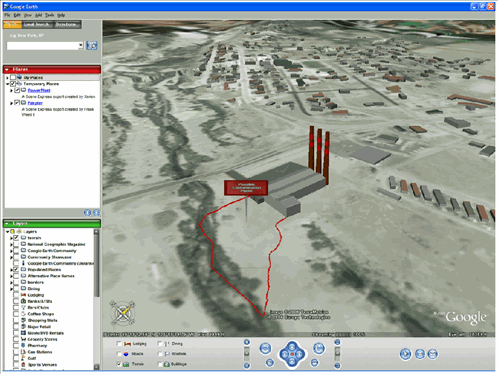Viewport: 498px width, 374px height.
Task: Check the My Places checkbox
Action: coord(13,77)
